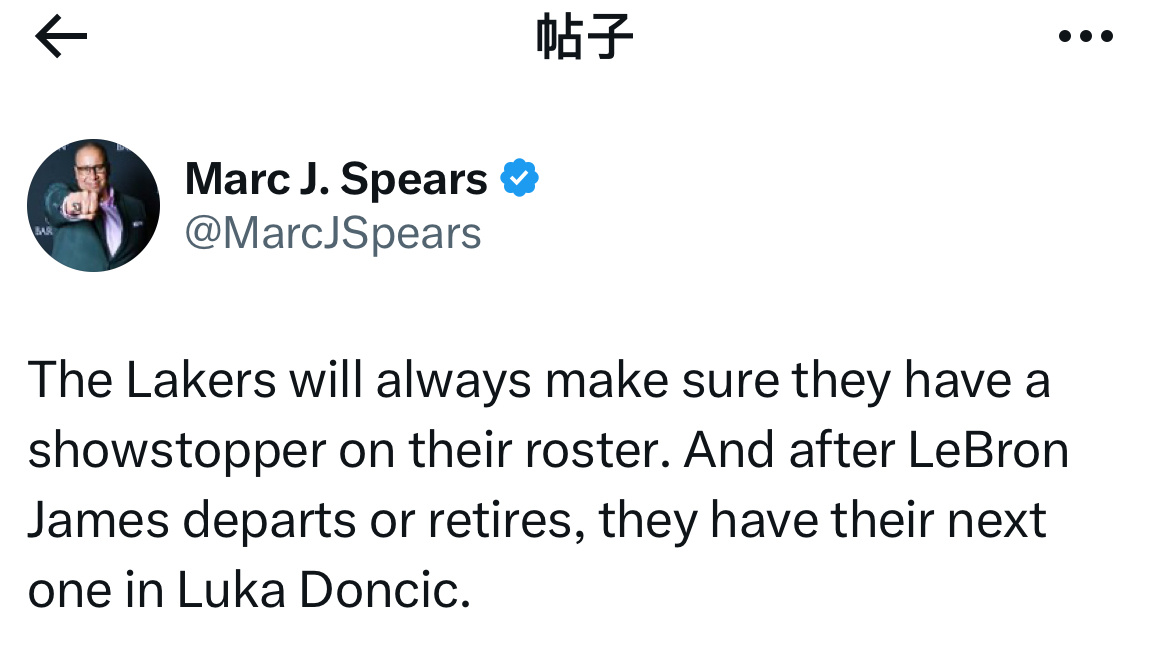The width and height of the screenshot is (1170, 662).
Task: Open the three-dot more options menu
Action: point(1086,36)
